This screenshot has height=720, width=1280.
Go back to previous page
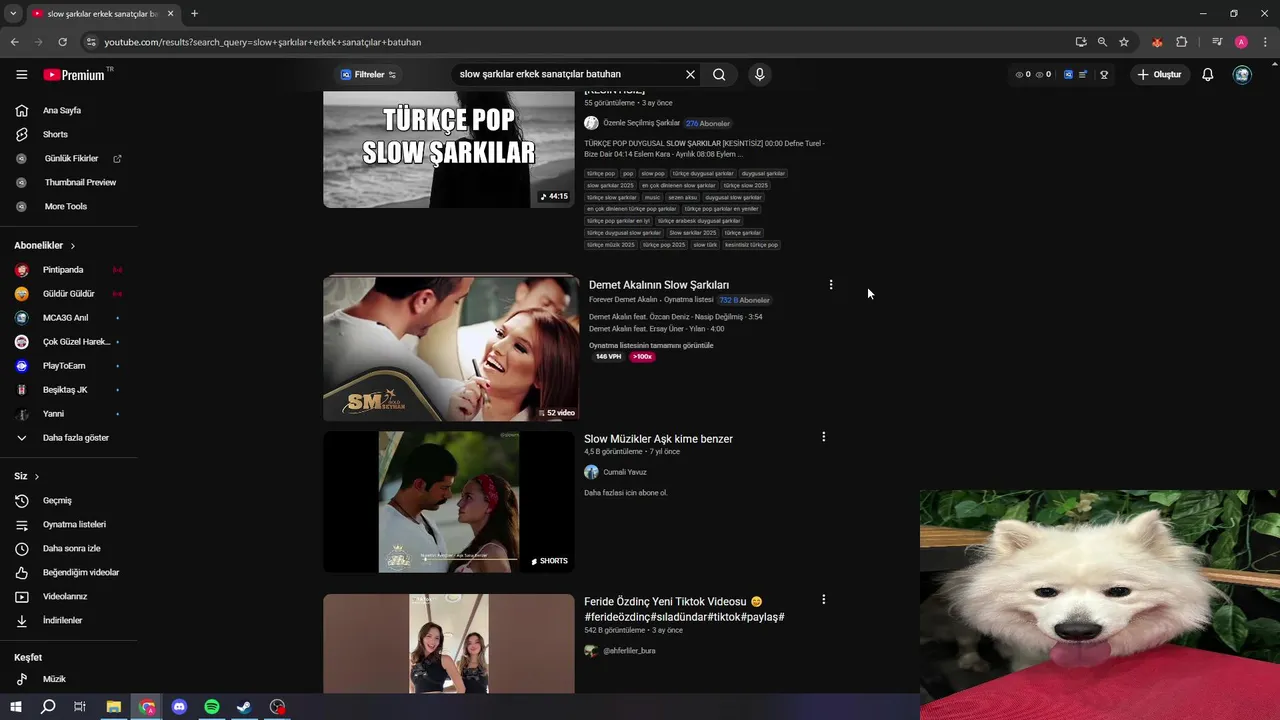[x=14, y=42]
